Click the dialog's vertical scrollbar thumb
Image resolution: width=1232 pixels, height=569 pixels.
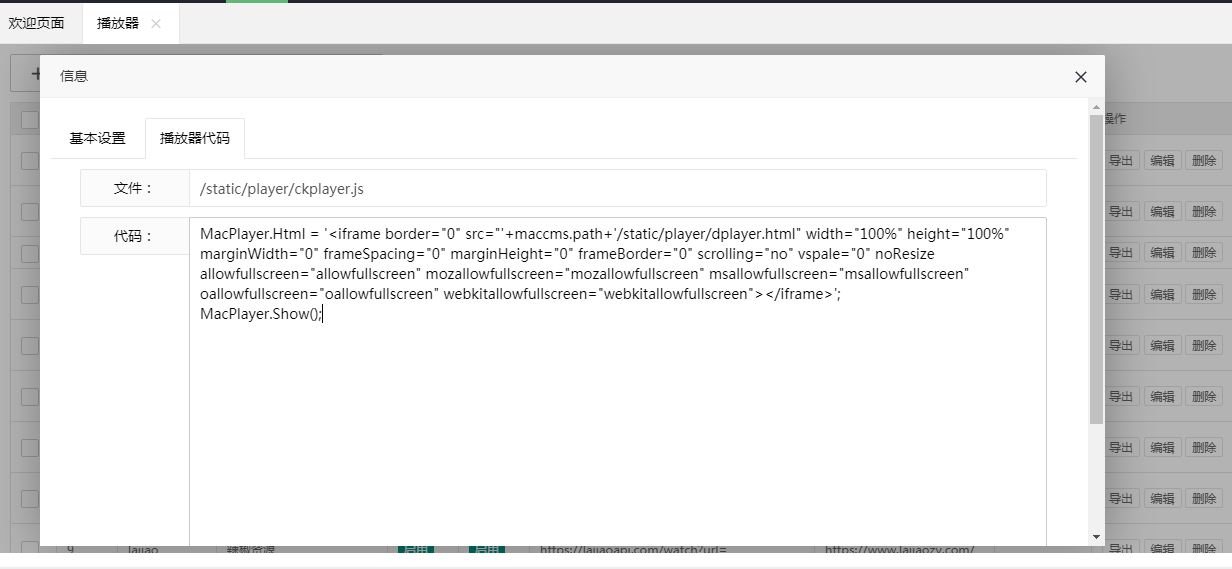(1097, 267)
